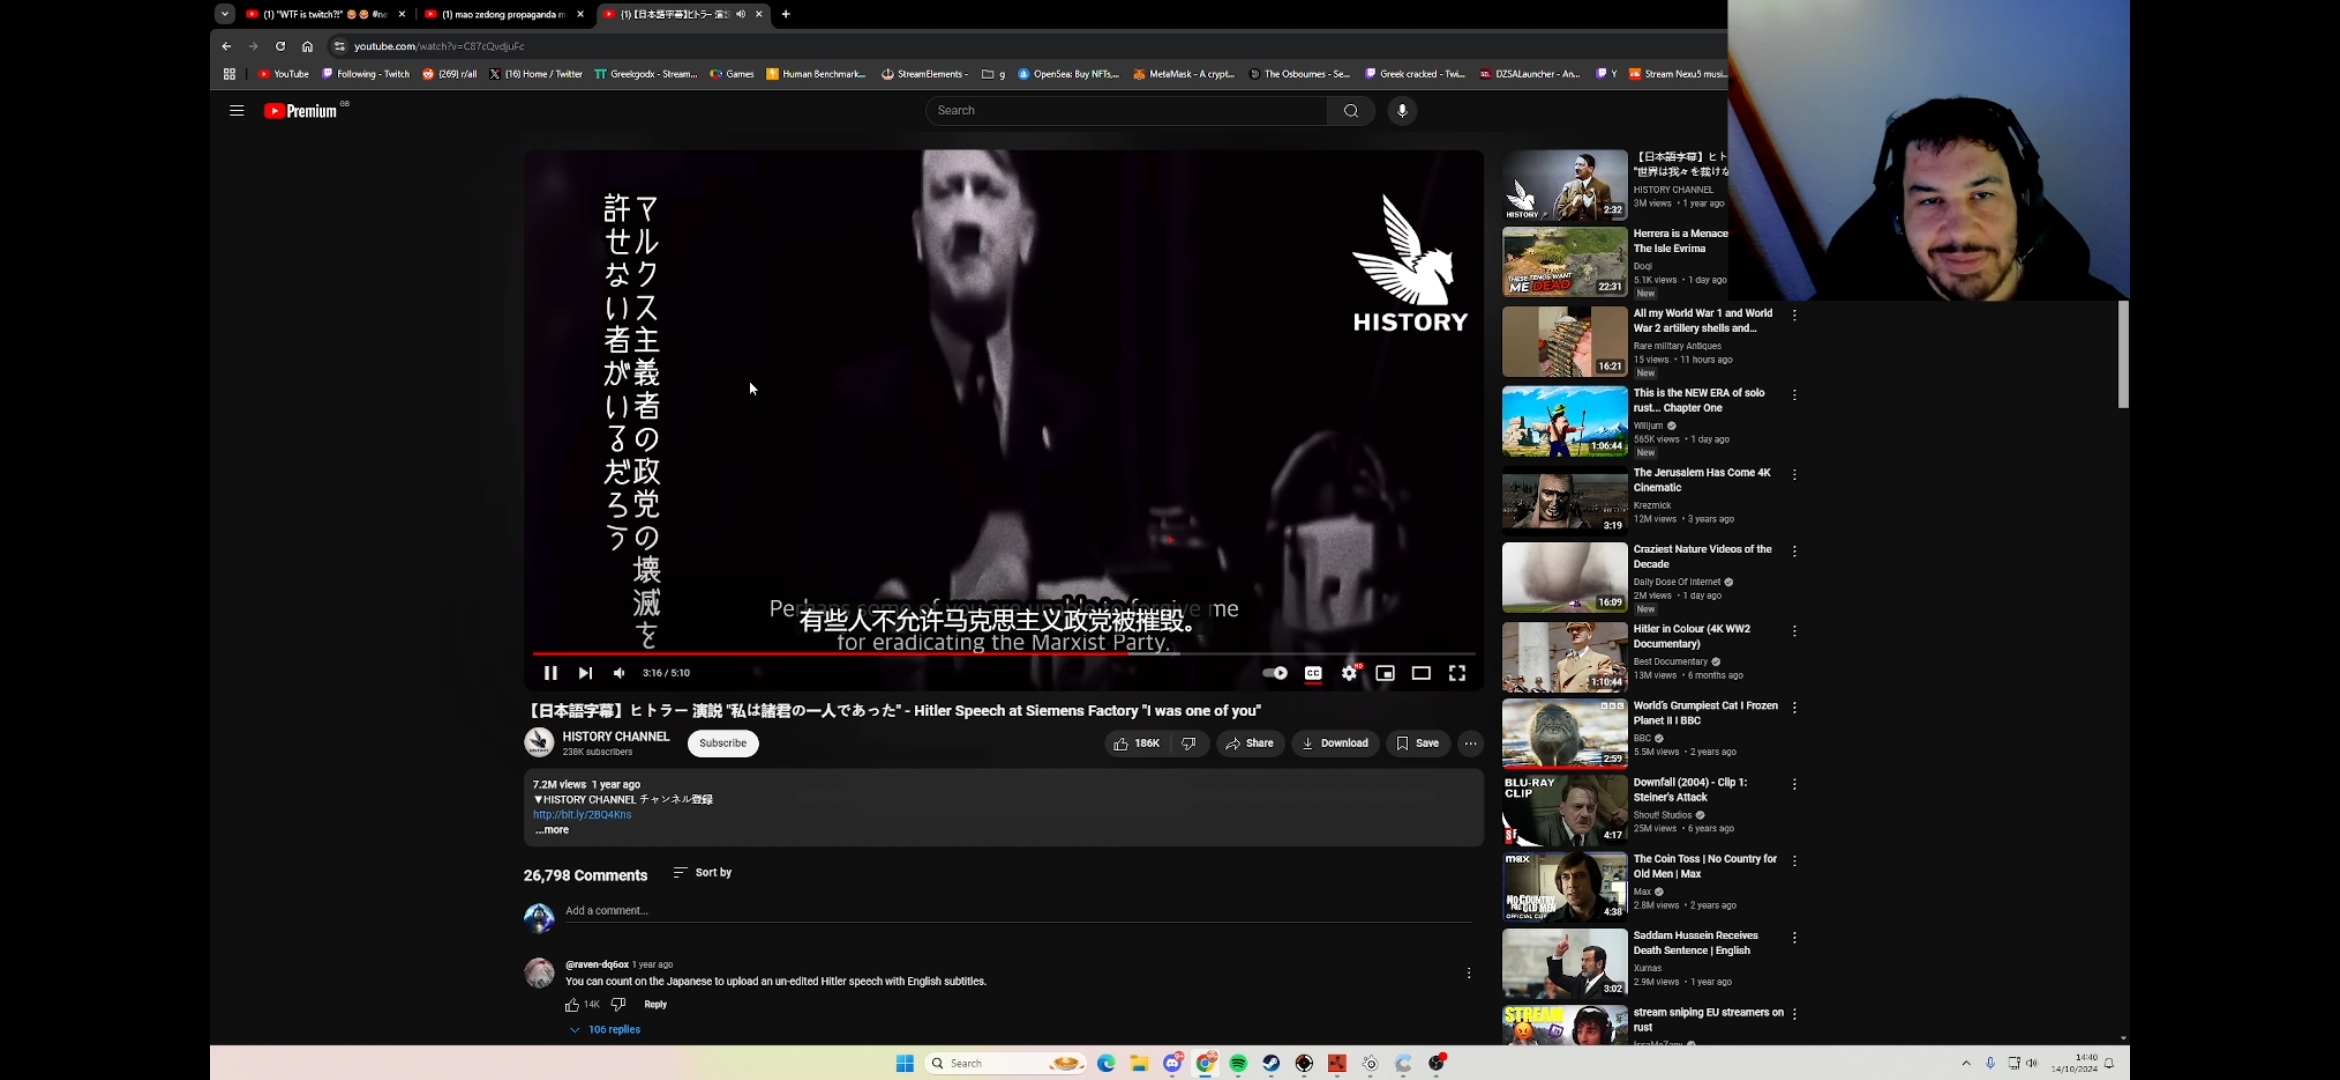The width and height of the screenshot is (2340, 1080).
Task: Play World's Grumpiest Cat video
Action: point(1564,734)
